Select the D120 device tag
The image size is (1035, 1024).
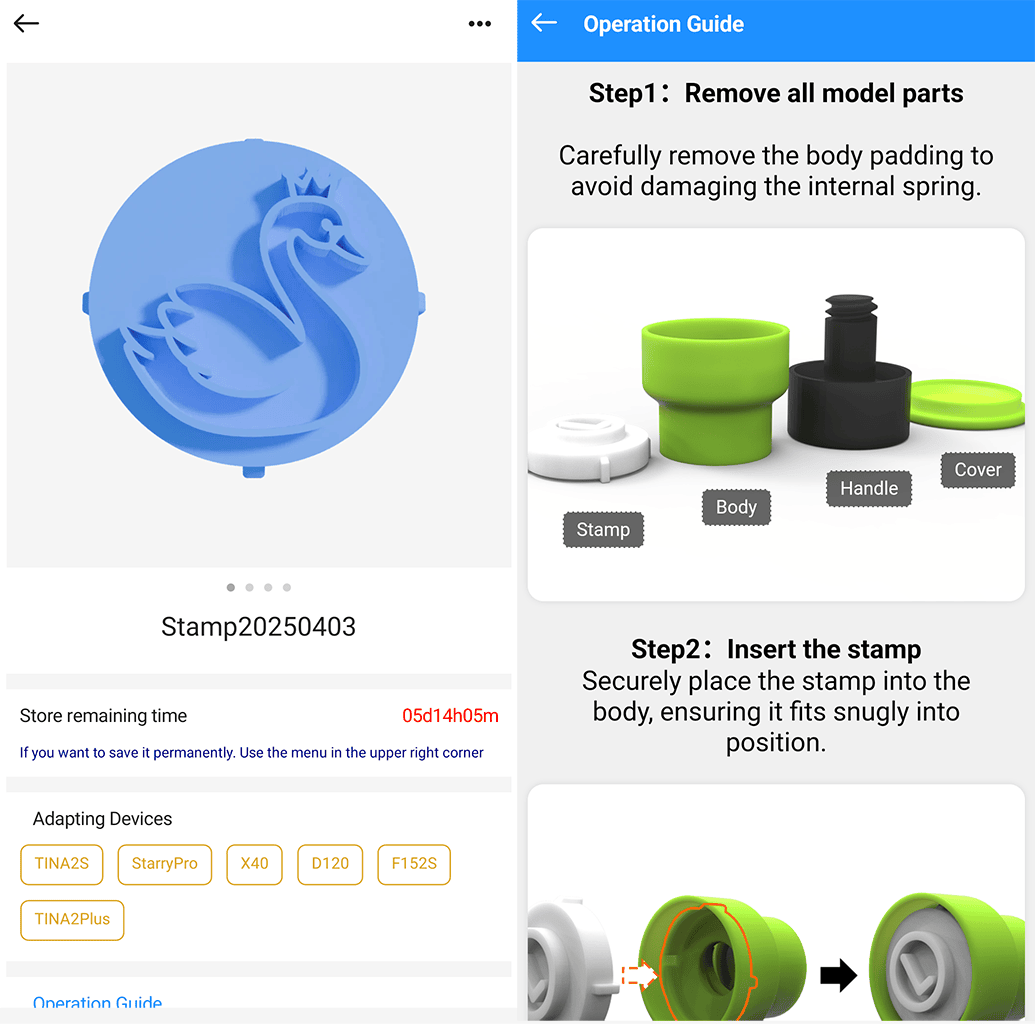pyautogui.click(x=330, y=864)
